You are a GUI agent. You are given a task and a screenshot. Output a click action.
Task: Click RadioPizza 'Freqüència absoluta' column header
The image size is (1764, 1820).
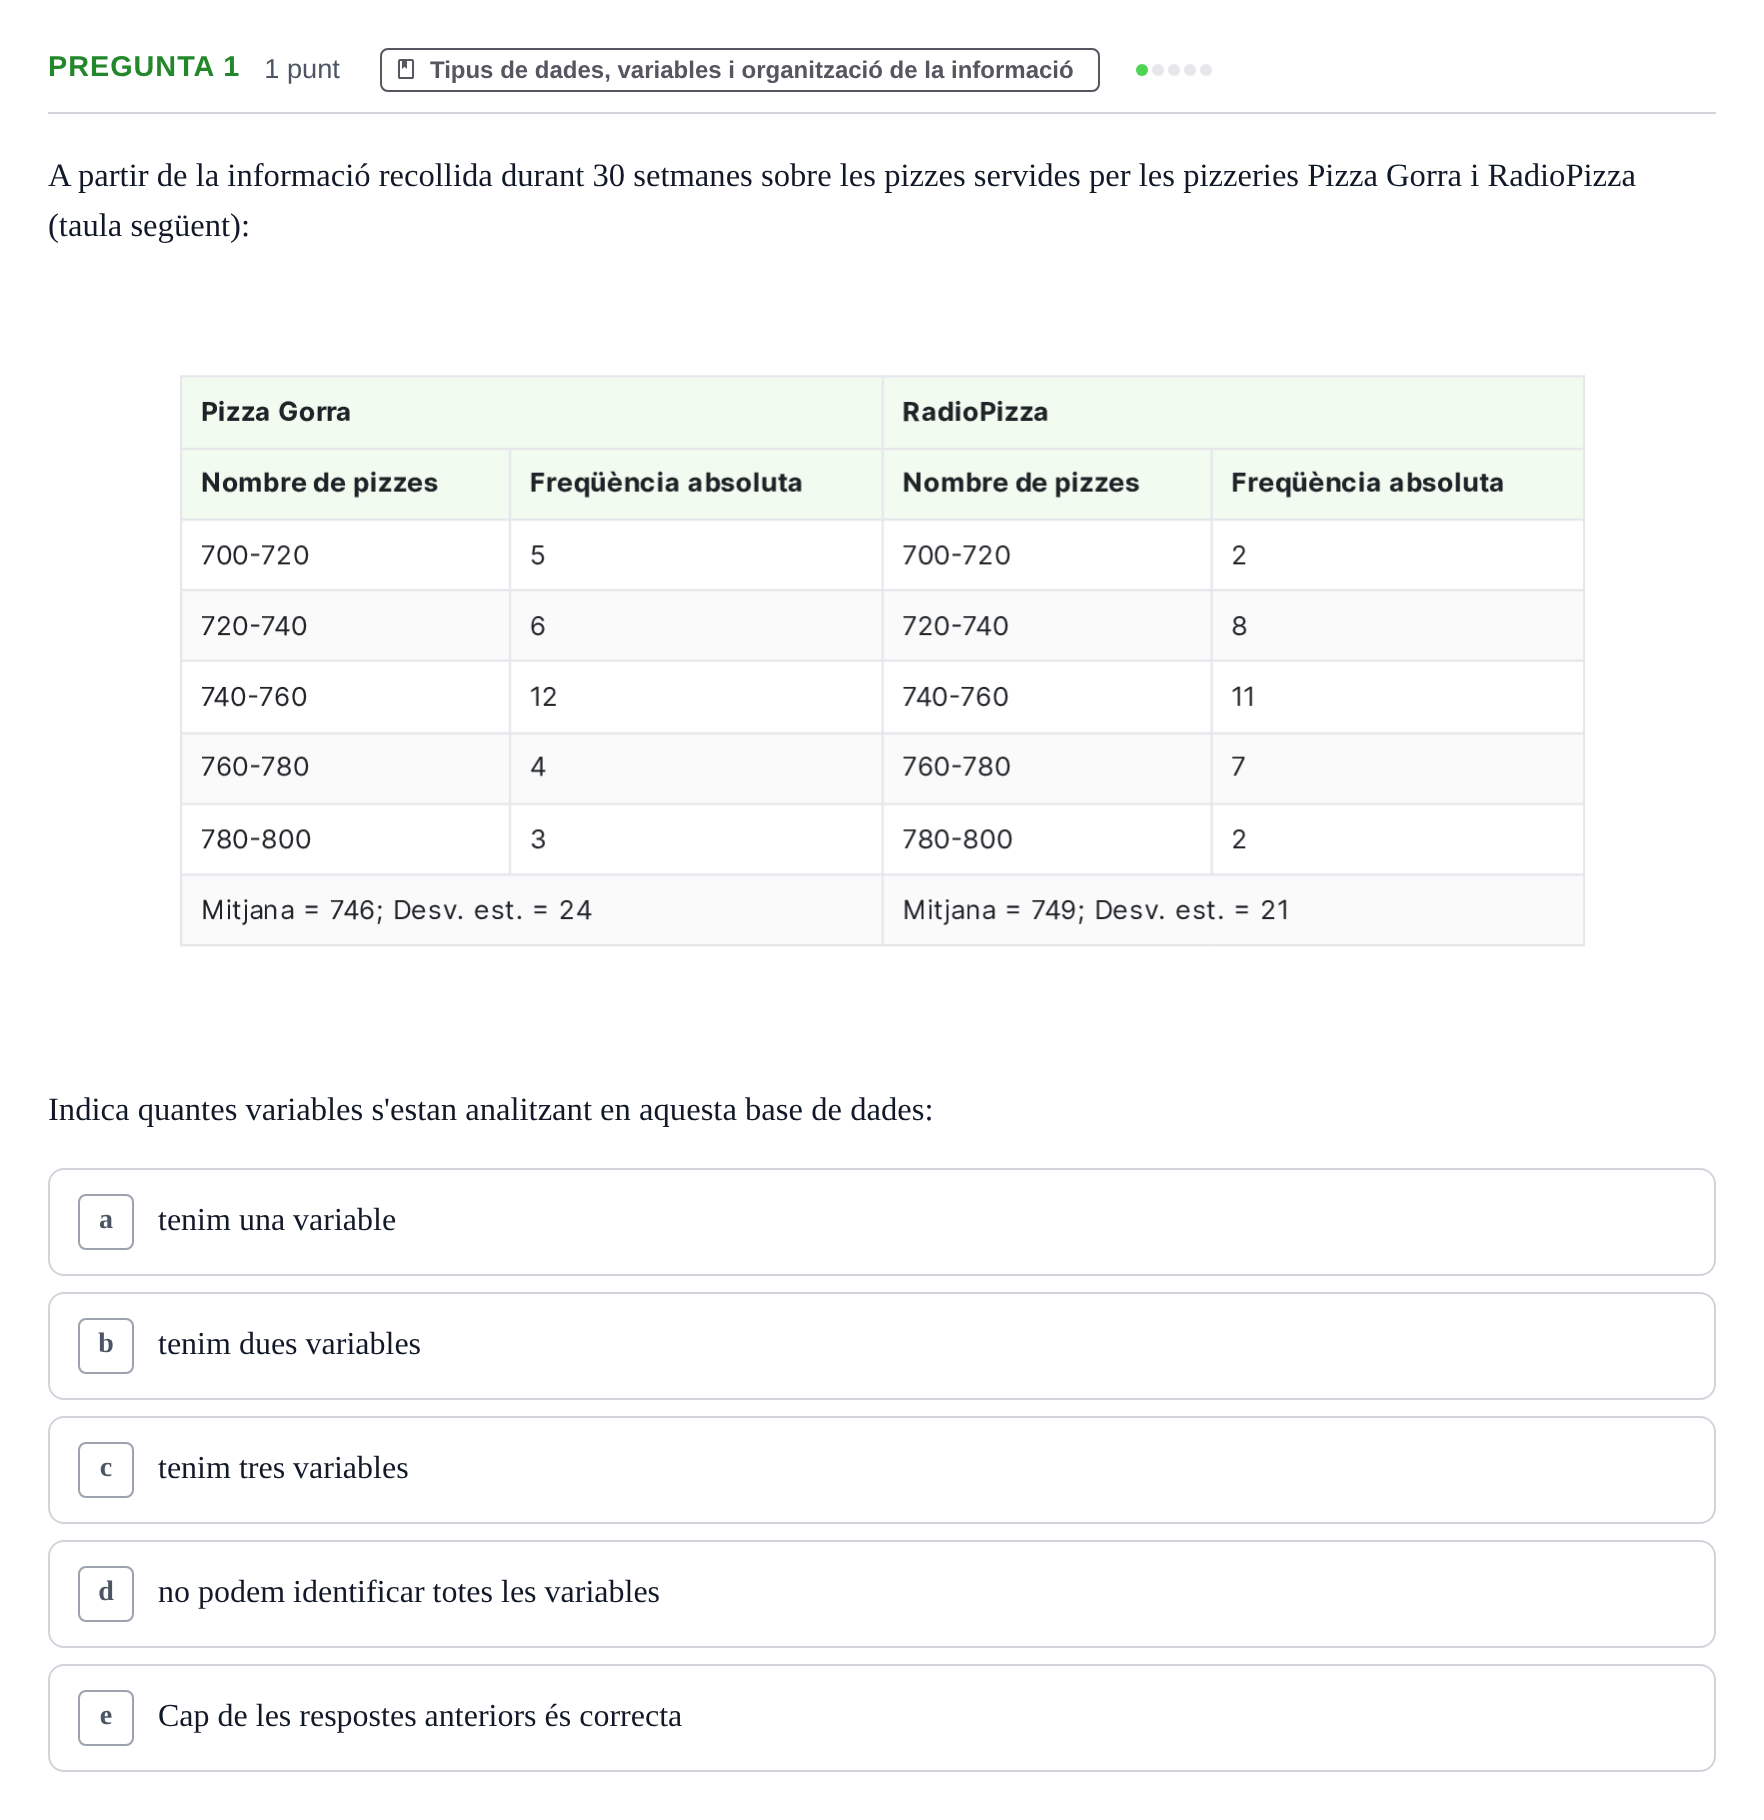(x=1397, y=483)
